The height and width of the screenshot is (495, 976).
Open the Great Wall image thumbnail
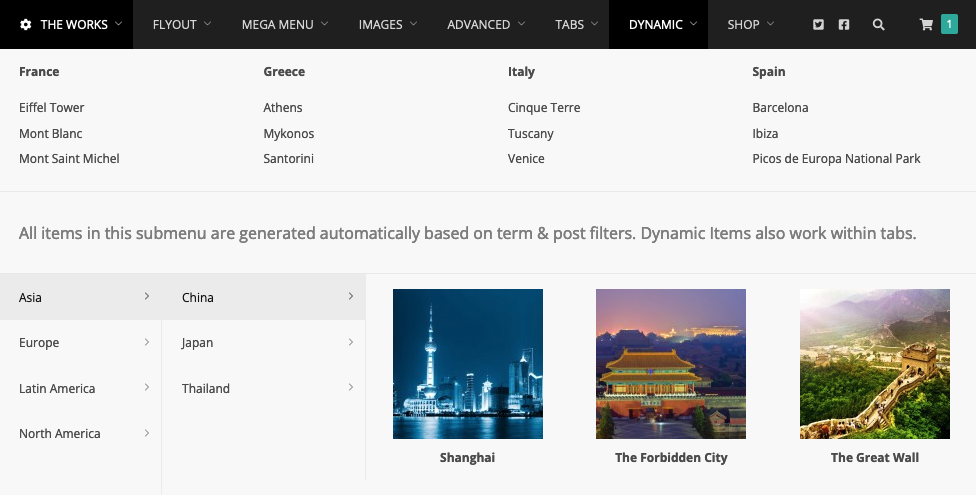[875, 364]
